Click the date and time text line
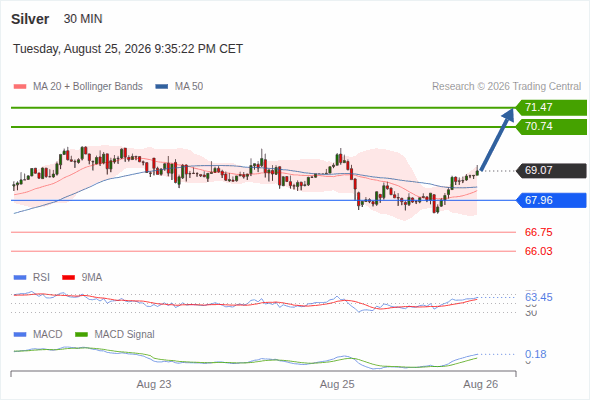Viewport: 590px width, 400px height. [128, 49]
